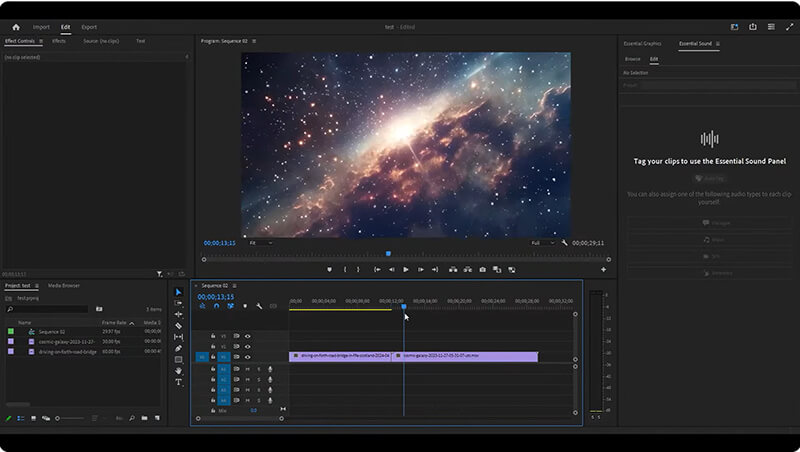Click the Project panel search field
The height and width of the screenshot is (452, 800).
click(47, 309)
